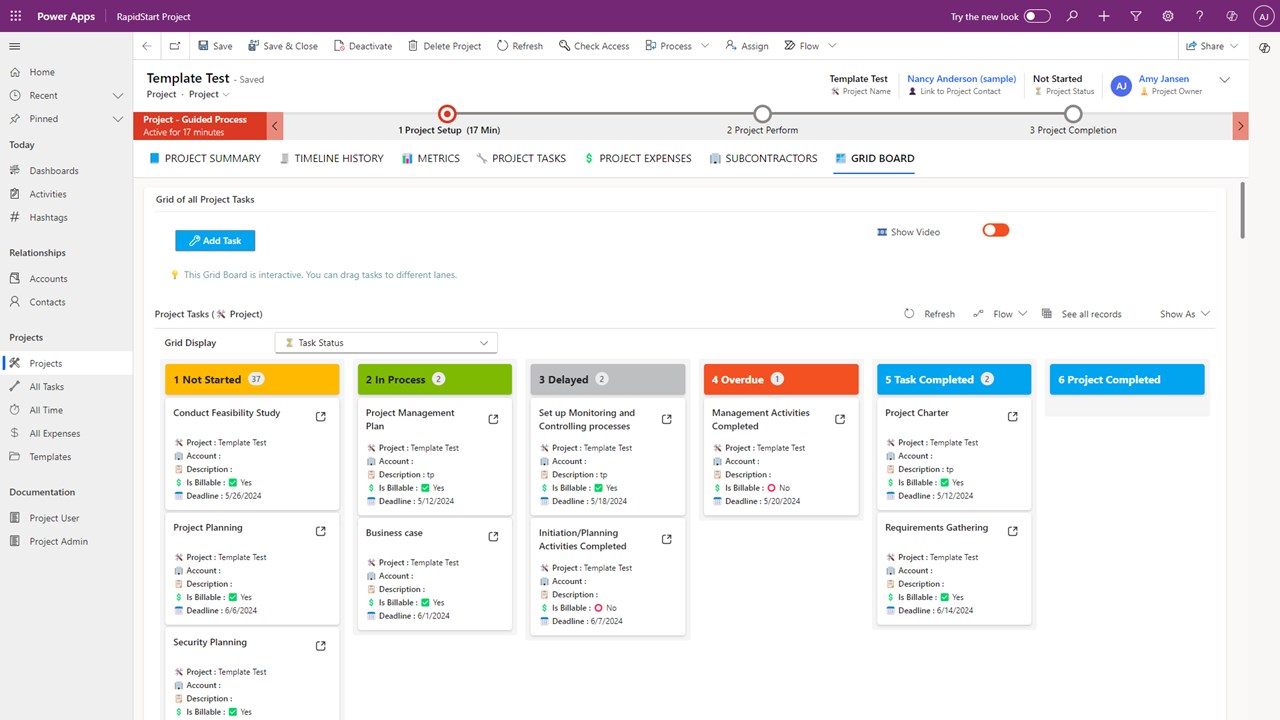Open the Amy Jansen owner link

click(x=1164, y=79)
